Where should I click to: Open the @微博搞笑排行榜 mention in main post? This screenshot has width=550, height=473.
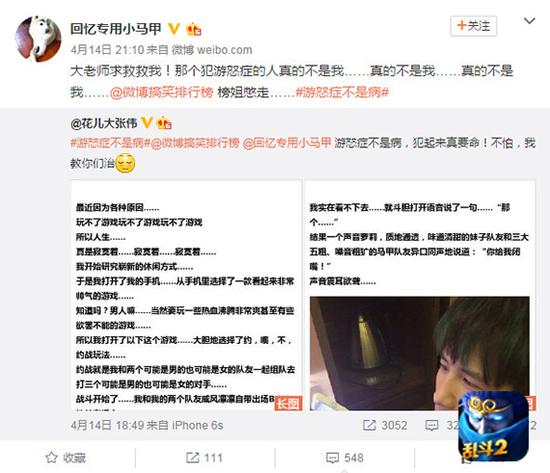click(x=161, y=93)
